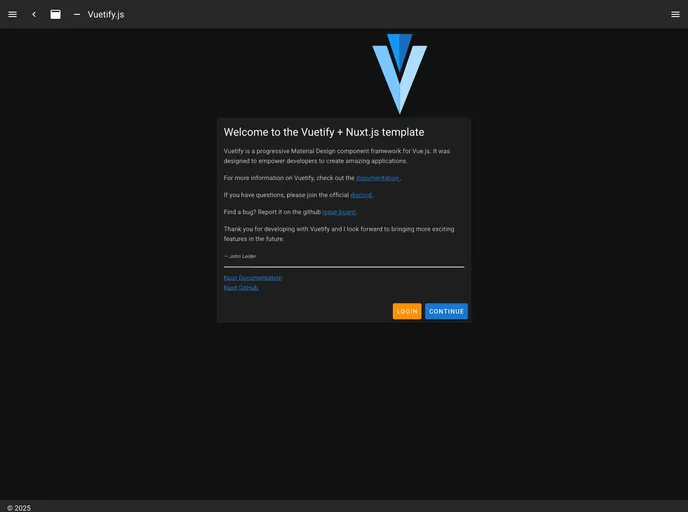Click the blue CONTINUE button
688x512 pixels.
[446, 311]
